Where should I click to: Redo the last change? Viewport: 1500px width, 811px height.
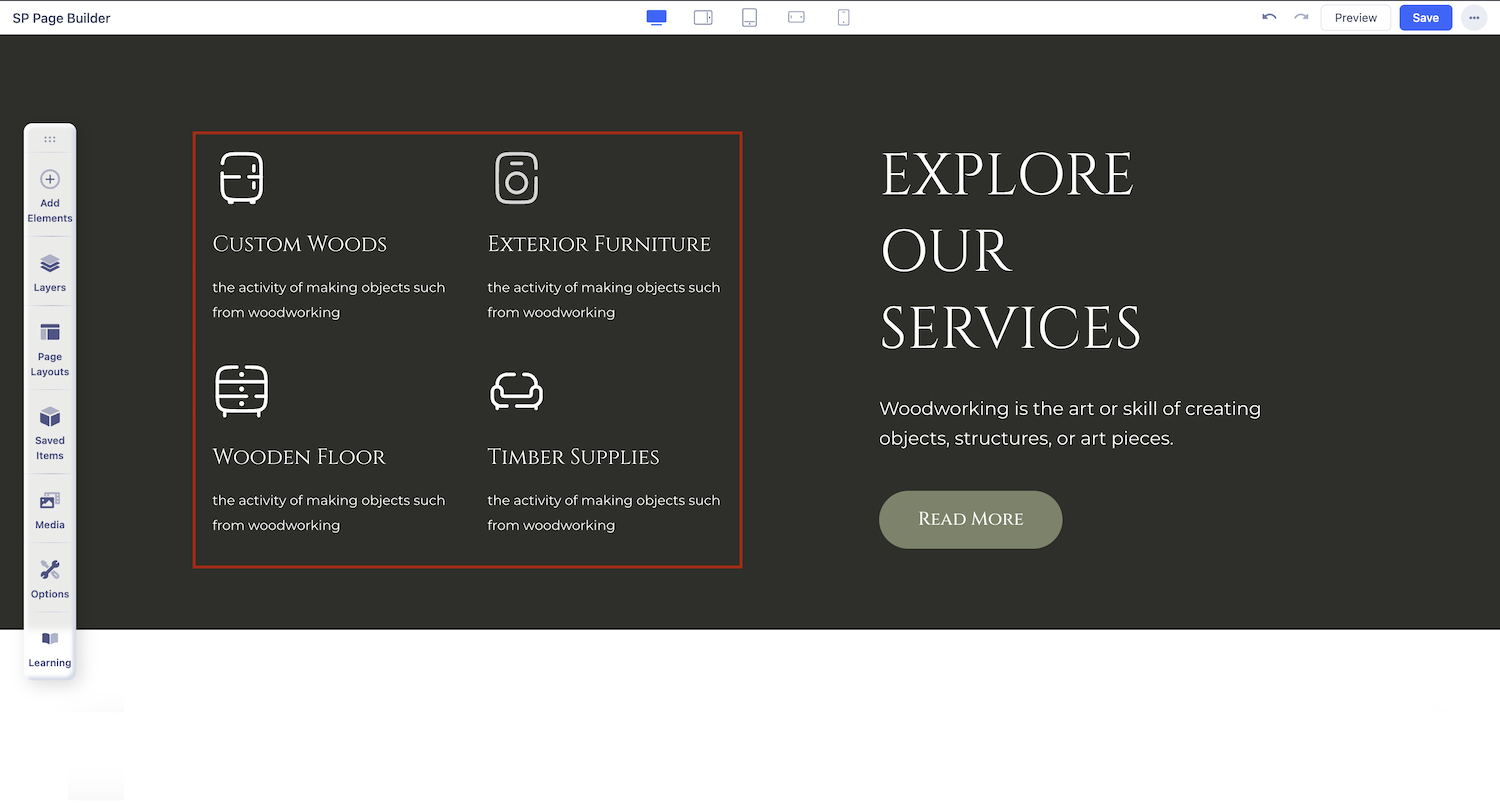[1301, 18]
